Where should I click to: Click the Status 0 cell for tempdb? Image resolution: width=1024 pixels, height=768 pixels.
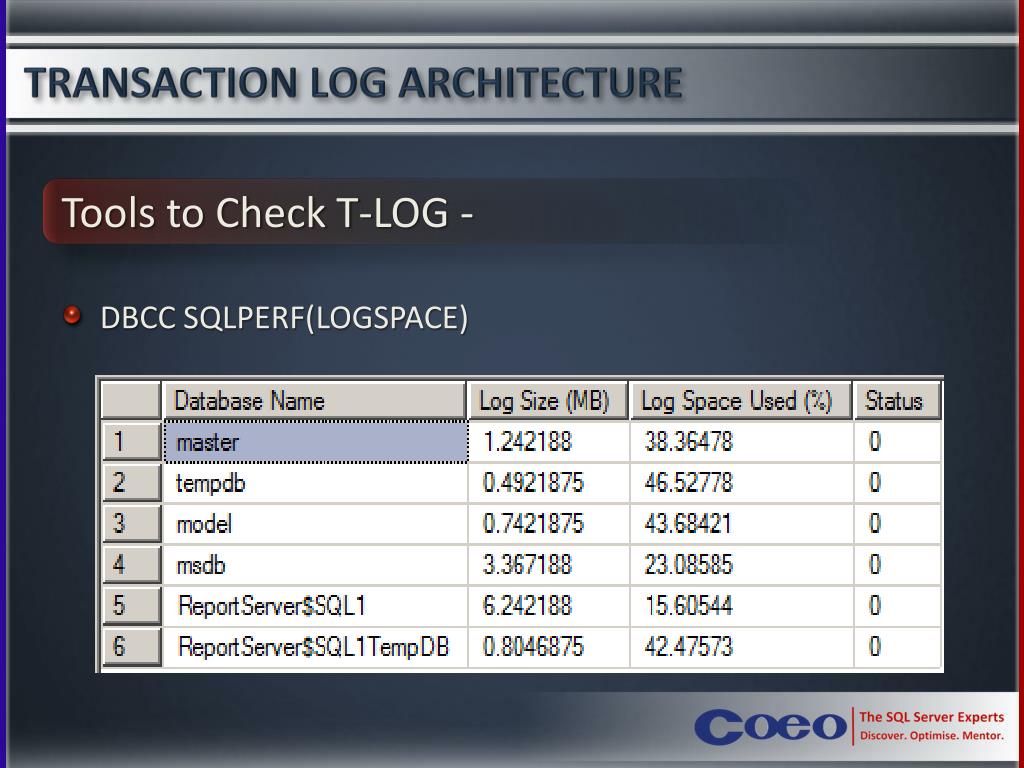pyautogui.click(x=898, y=483)
